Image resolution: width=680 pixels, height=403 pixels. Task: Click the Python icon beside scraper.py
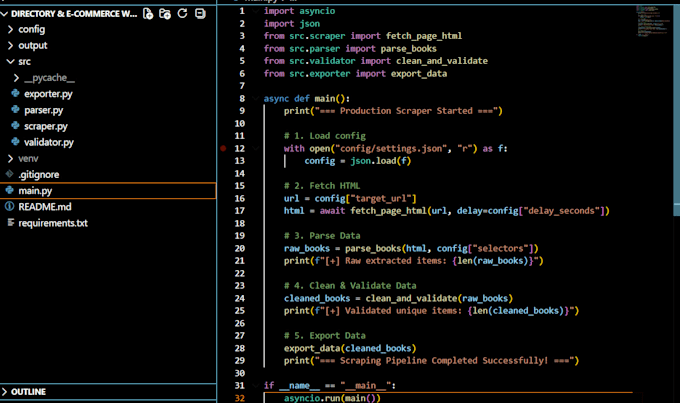click(x=16, y=125)
